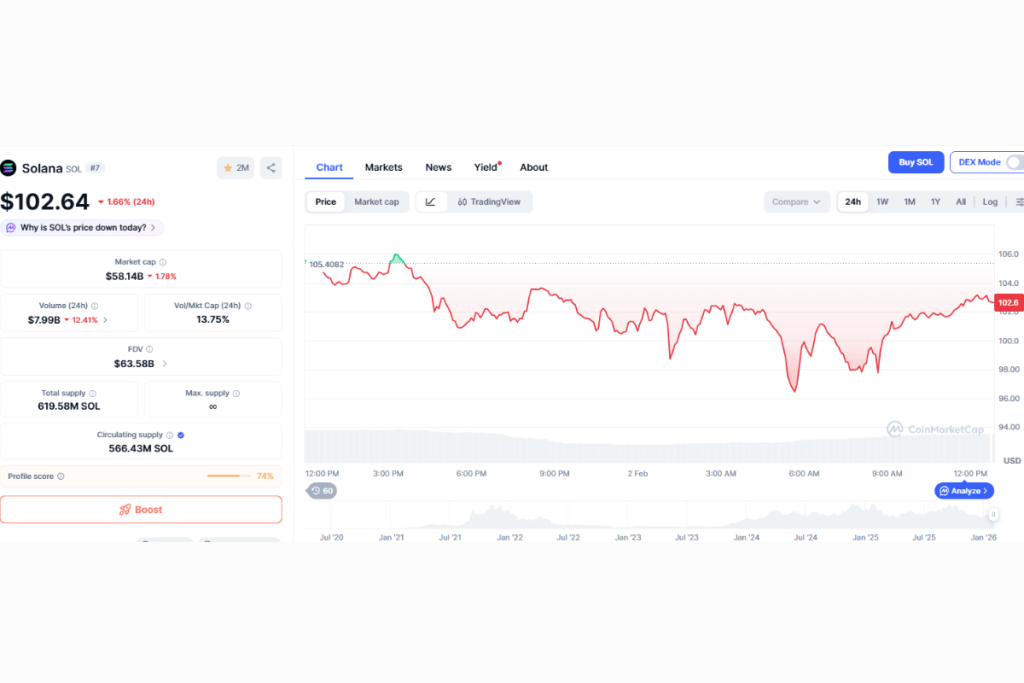Toggle the DEX Mode switch
This screenshot has width=1024, height=683.
[x=1014, y=162]
